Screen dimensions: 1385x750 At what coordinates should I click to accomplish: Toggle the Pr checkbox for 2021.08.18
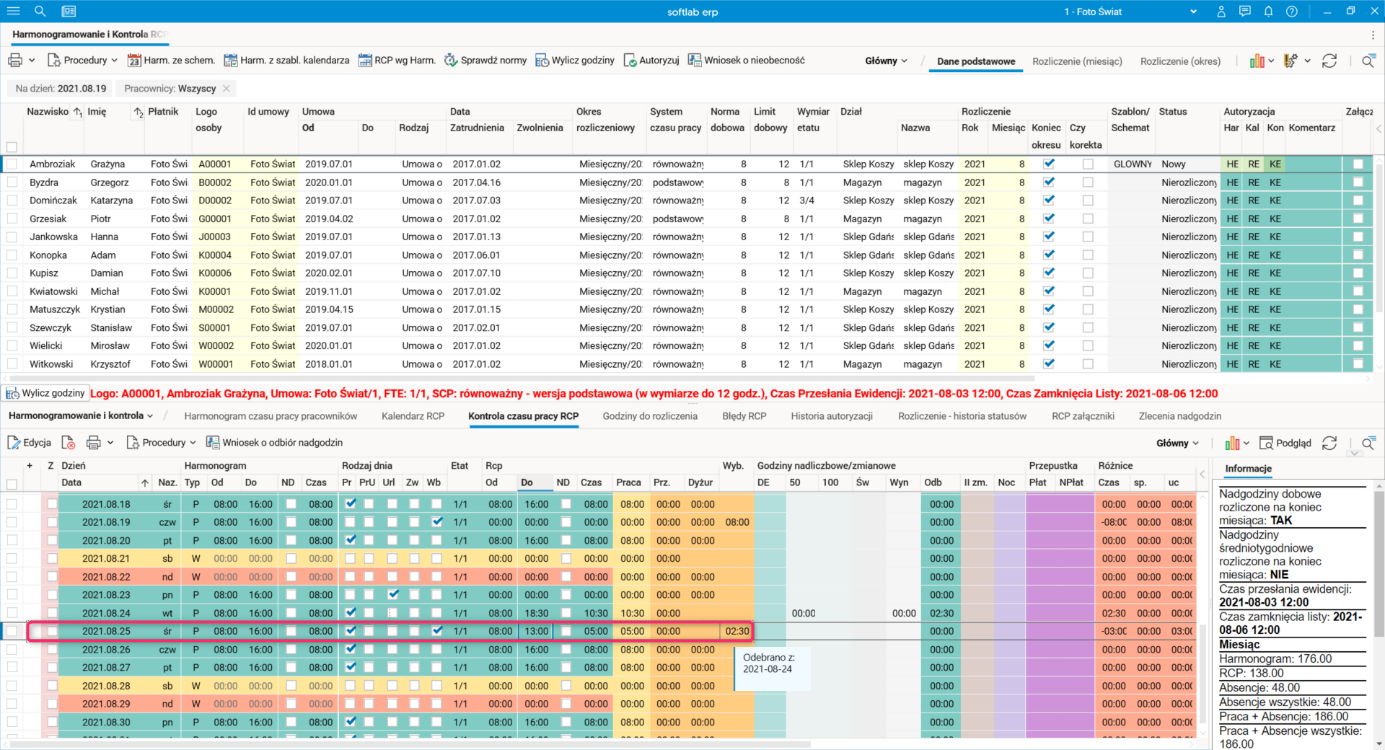pyautogui.click(x=349, y=504)
